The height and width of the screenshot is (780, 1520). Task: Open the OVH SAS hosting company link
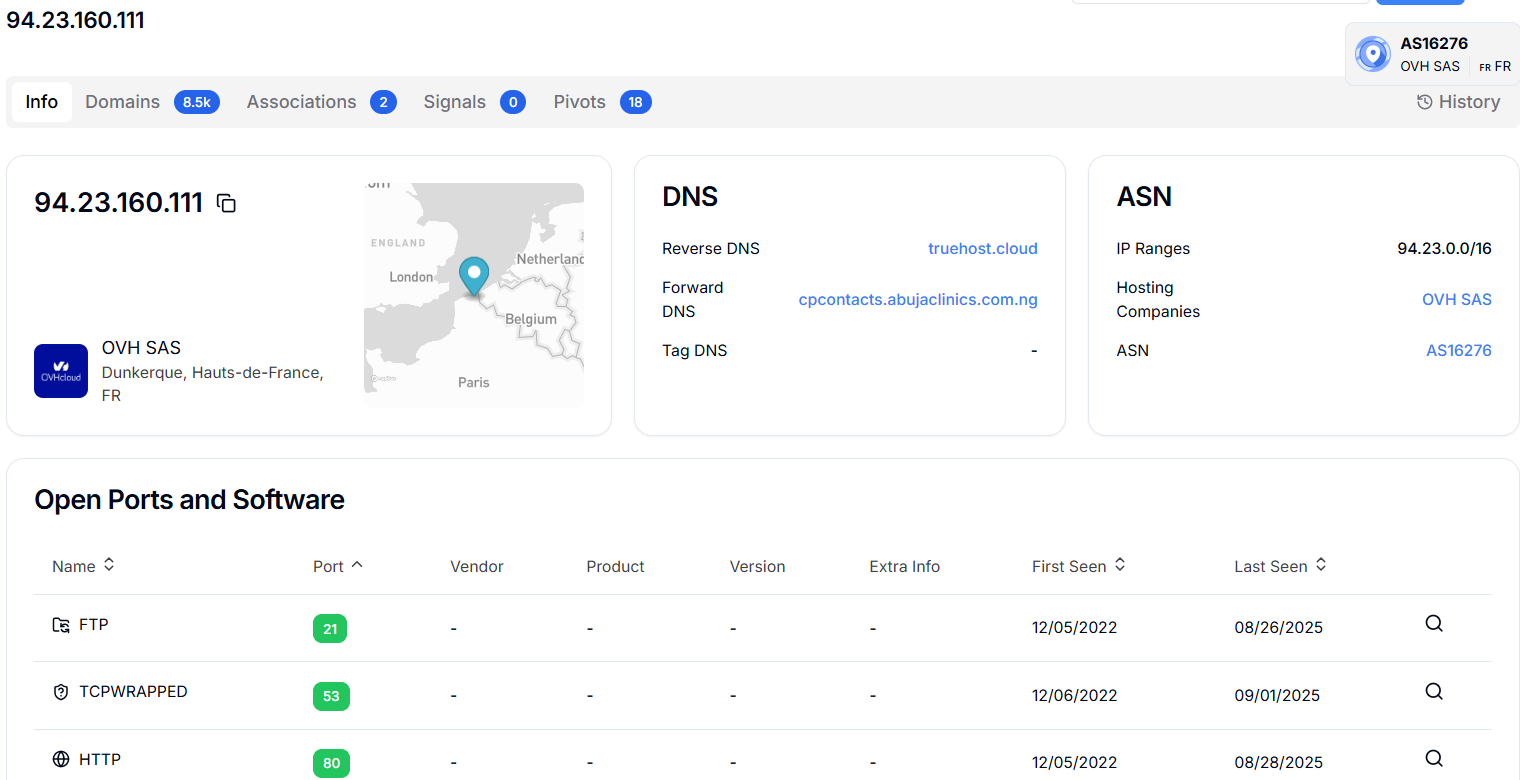point(1457,300)
